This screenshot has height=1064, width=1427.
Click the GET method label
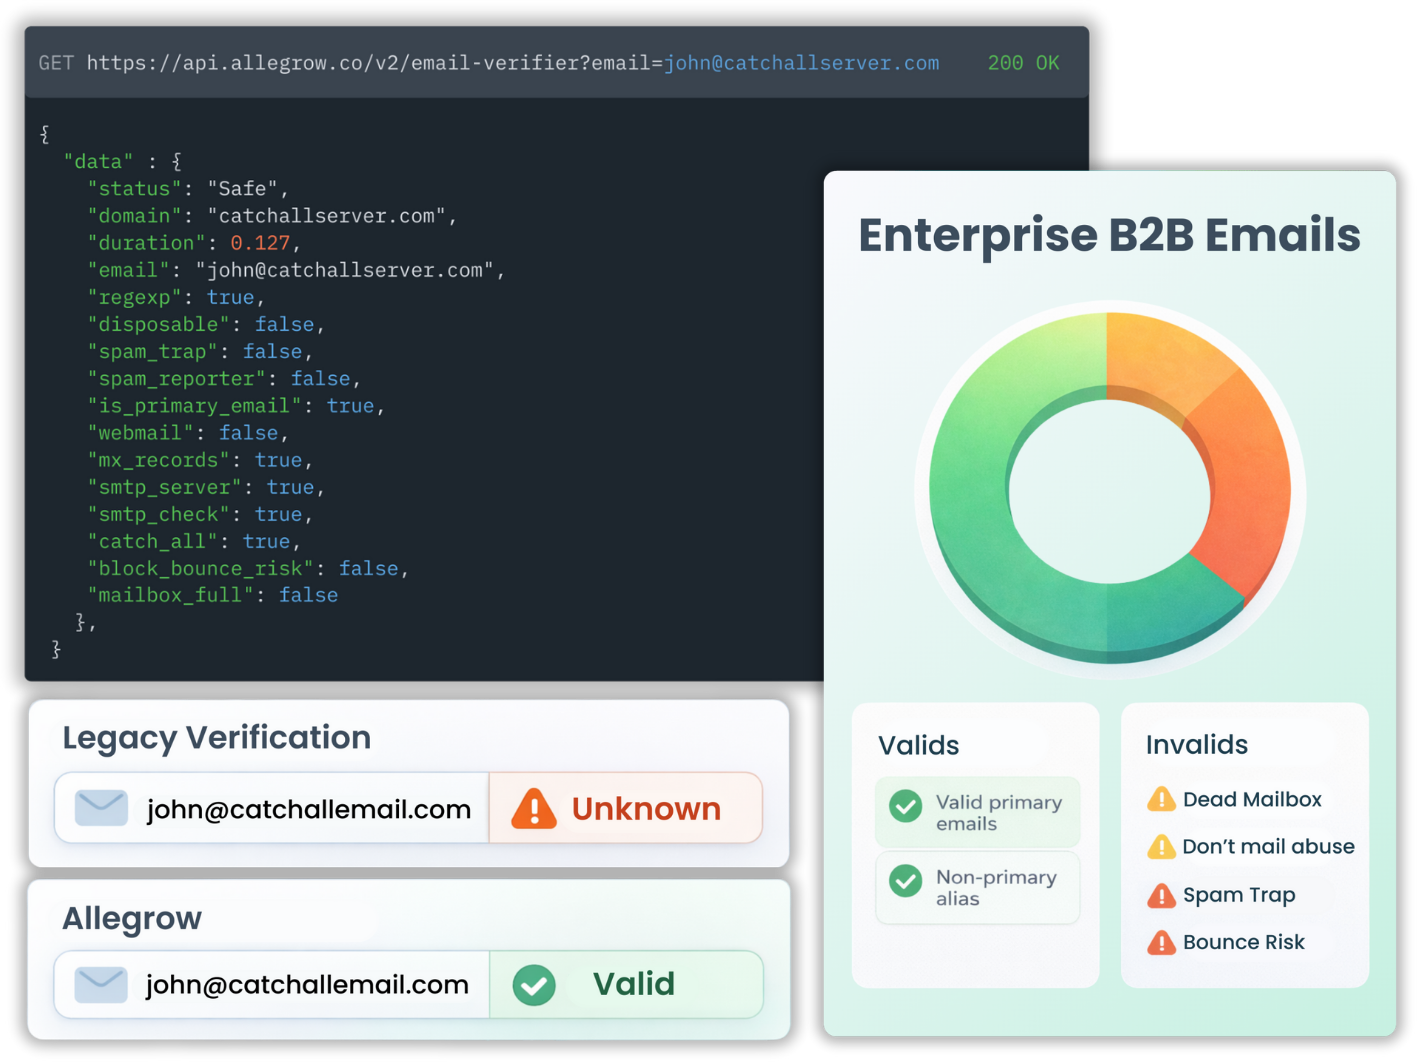(x=56, y=63)
